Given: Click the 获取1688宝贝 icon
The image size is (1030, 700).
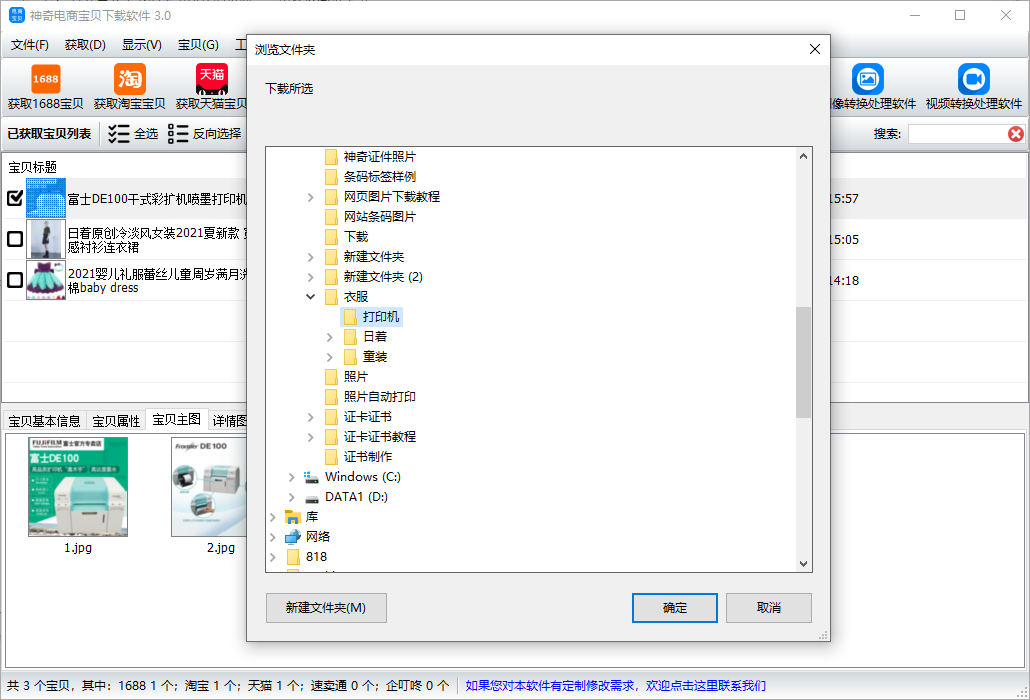Looking at the screenshot, I should (45, 79).
